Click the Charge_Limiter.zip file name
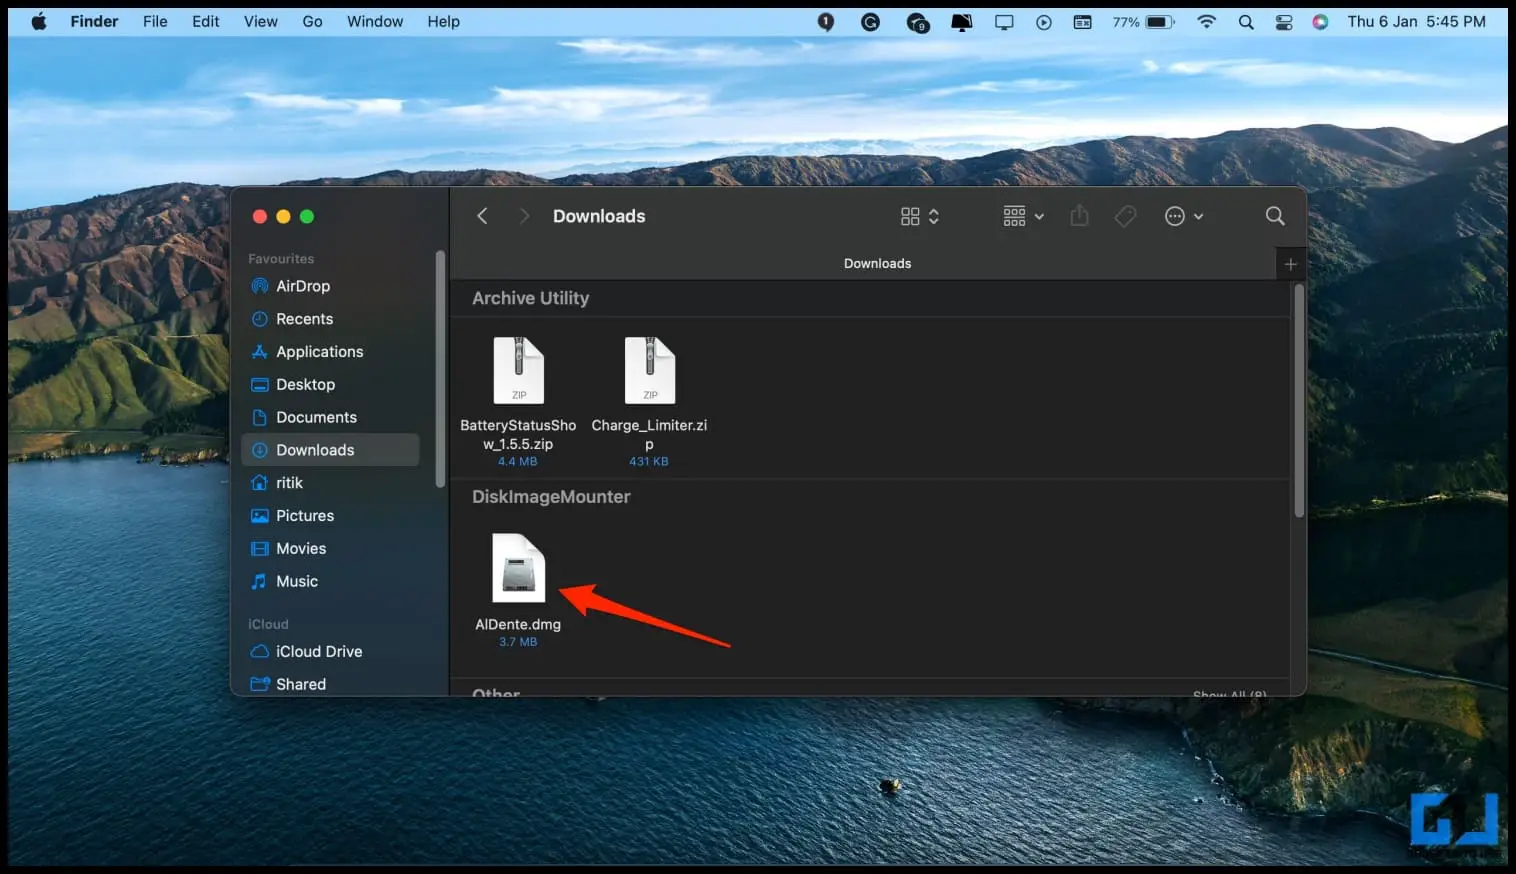Viewport: 1516px width, 874px height. click(649, 434)
